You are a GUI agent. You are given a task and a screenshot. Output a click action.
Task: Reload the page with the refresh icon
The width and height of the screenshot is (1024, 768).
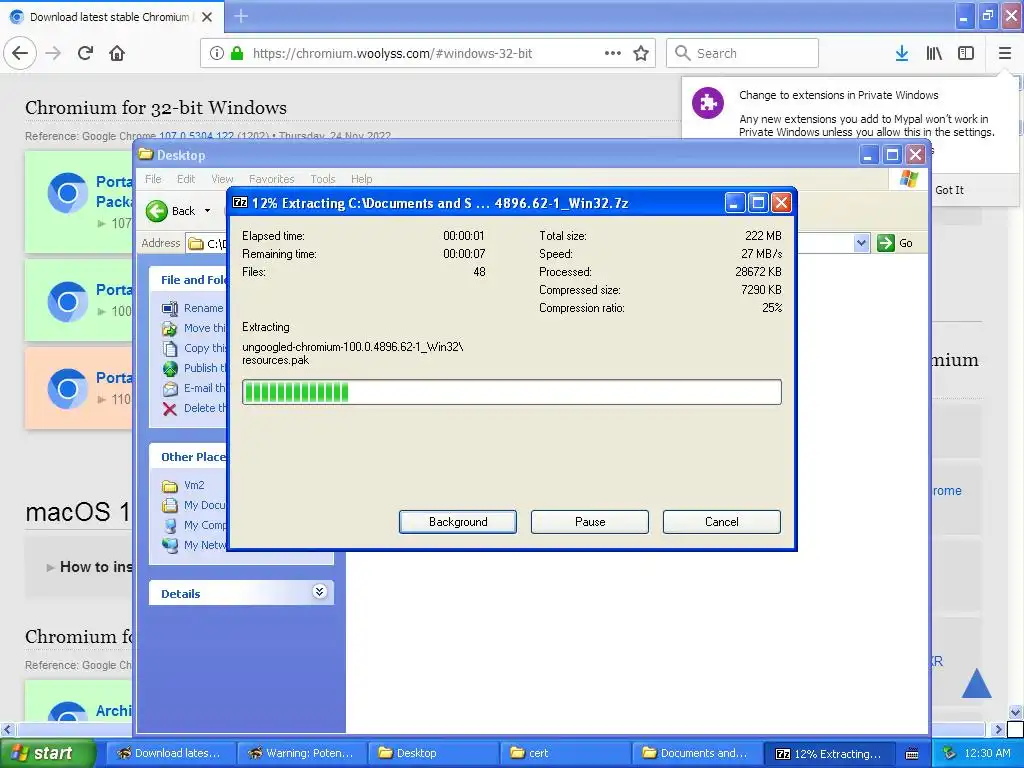(86, 53)
